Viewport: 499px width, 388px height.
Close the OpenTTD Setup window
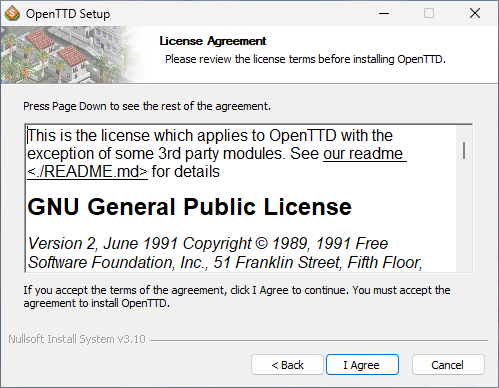click(475, 13)
